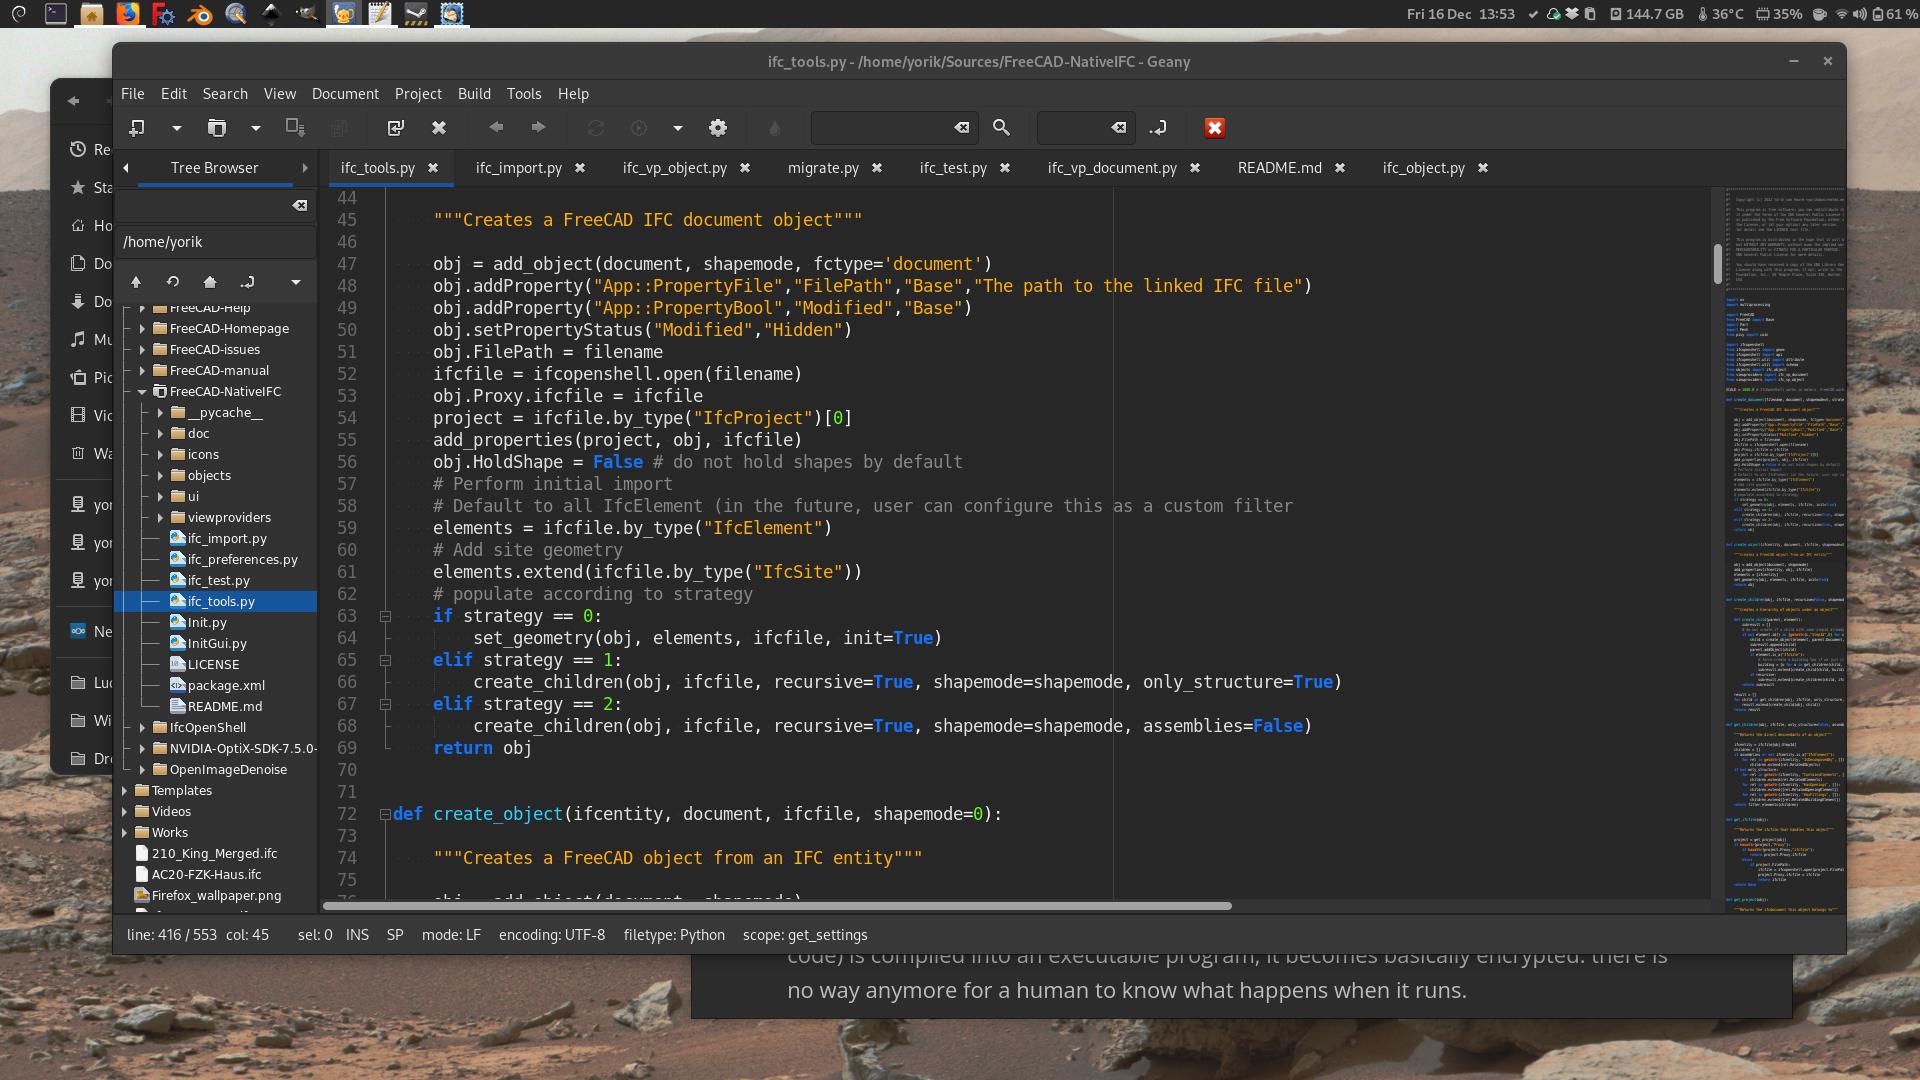Viewport: 1920px width, 1080px height.
Task: Toggle left sidebar collapse arrow
Action: click(125, 167)
